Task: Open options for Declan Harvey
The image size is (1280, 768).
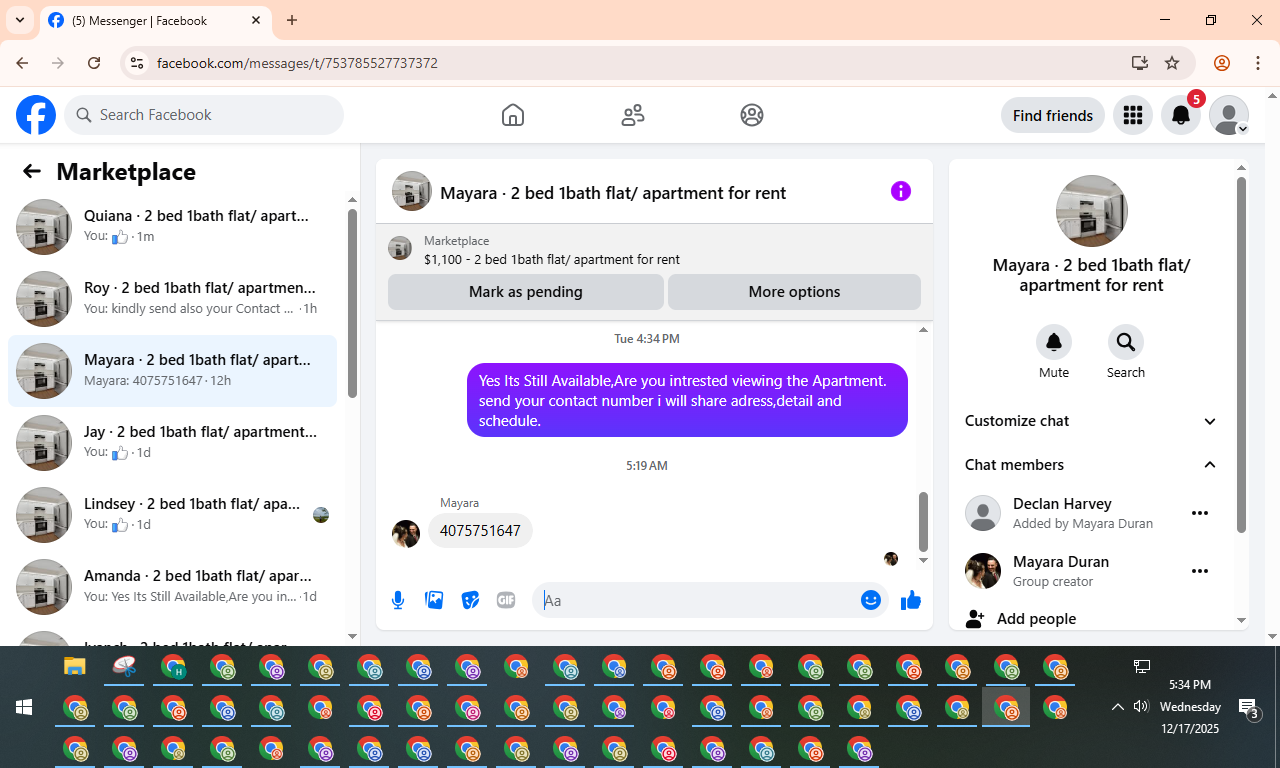Action: pyautogui.click(x=1200, y=513)
